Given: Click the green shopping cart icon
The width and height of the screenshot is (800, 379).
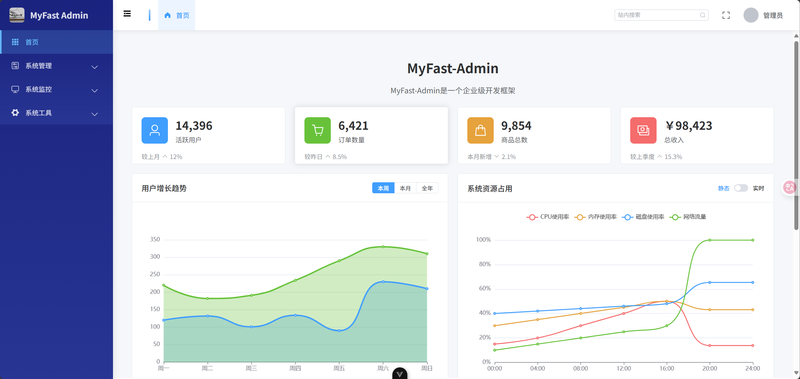Looking at the screenshot, I should (x=317, y=131).
